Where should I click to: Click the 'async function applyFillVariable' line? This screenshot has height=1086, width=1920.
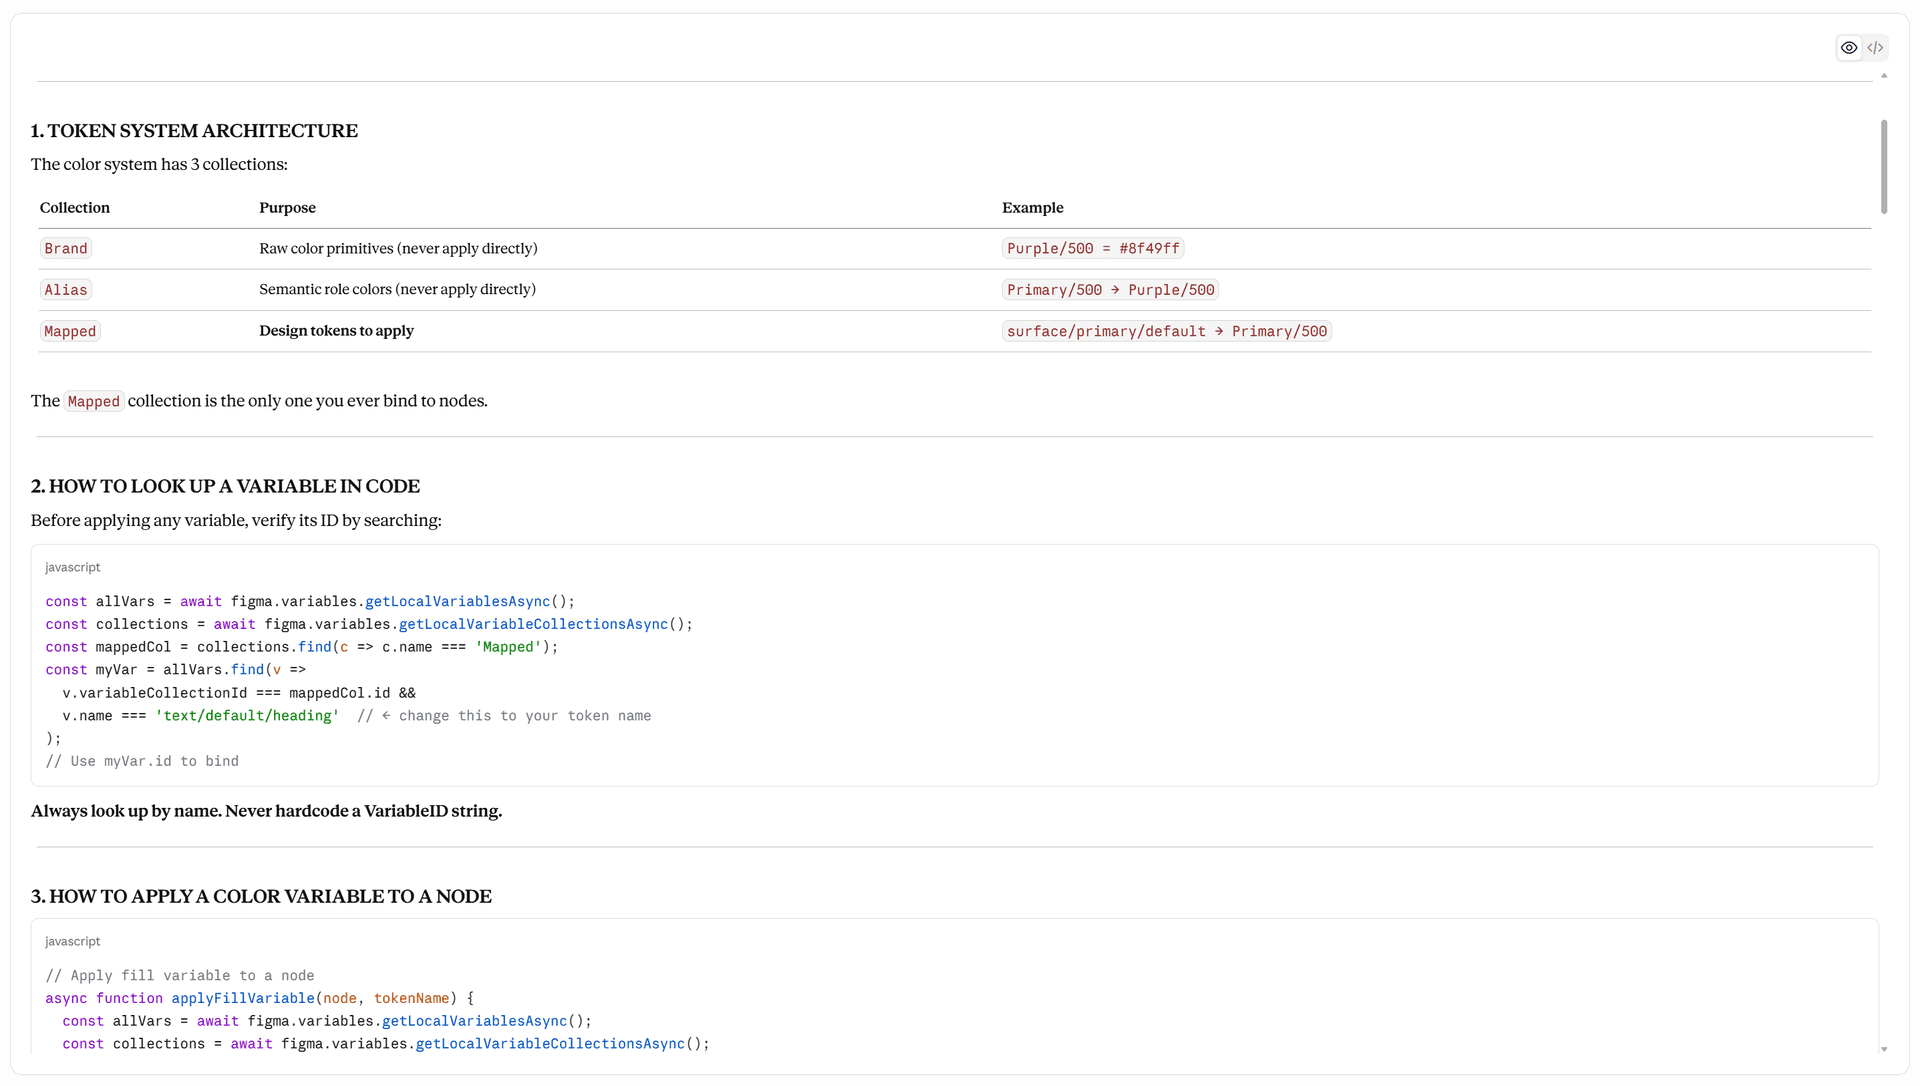pyautogui.click(x=260, y=999)
